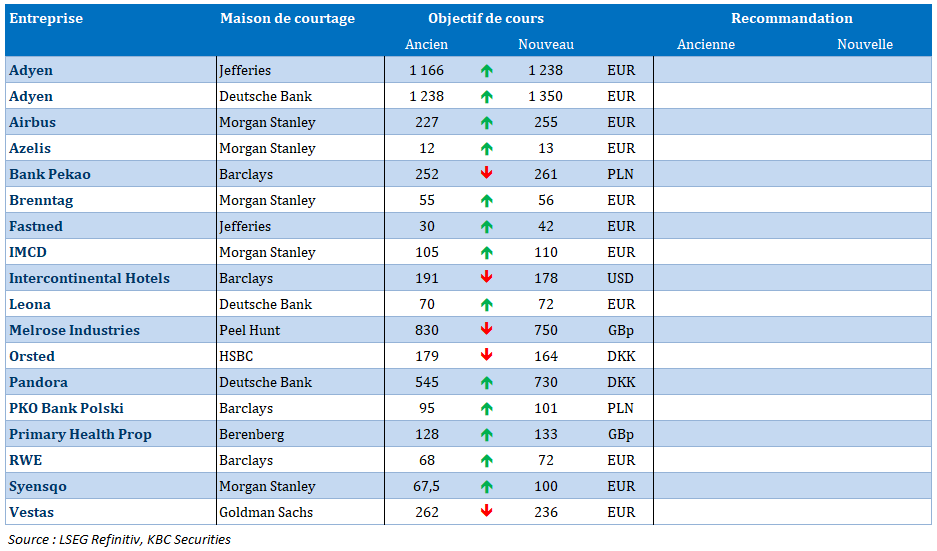Click the green up arrow in Leona row

tap(486, 305)
